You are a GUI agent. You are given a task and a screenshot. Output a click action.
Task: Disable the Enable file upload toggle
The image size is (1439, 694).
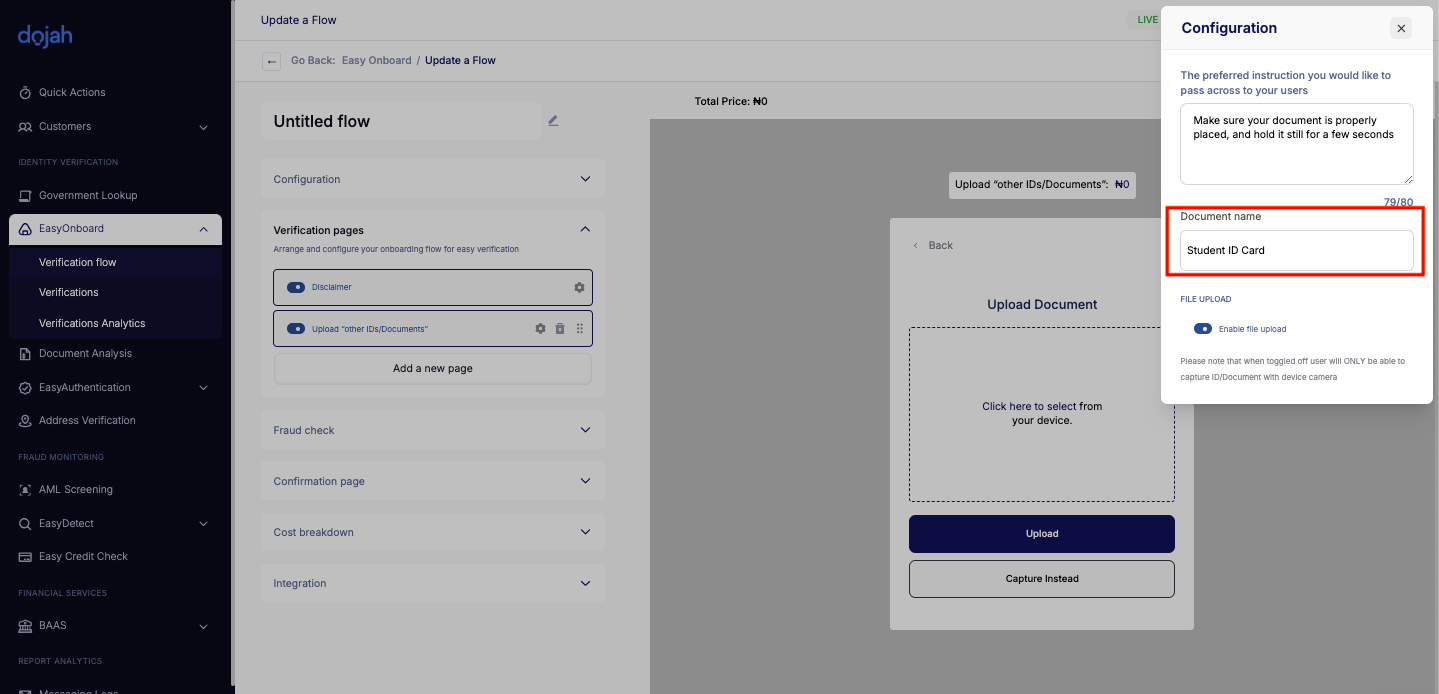coord(1203,329)
